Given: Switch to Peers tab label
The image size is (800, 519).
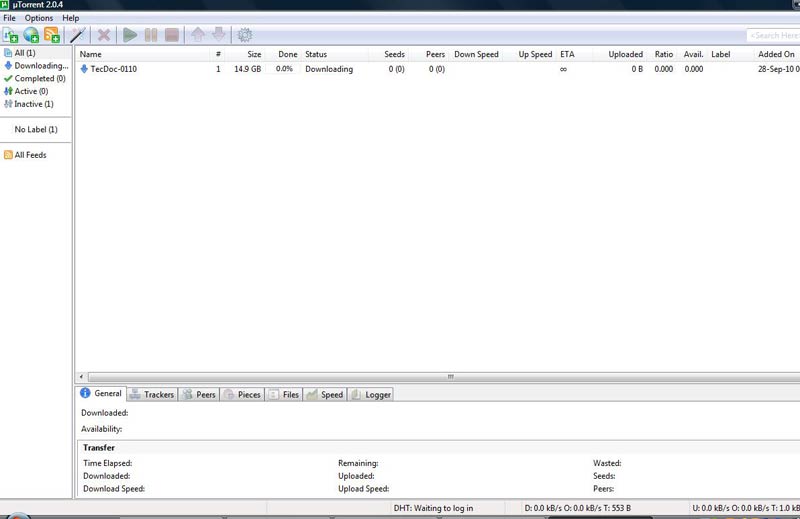Looking at the screenshot, I should [x=206, y=394].
